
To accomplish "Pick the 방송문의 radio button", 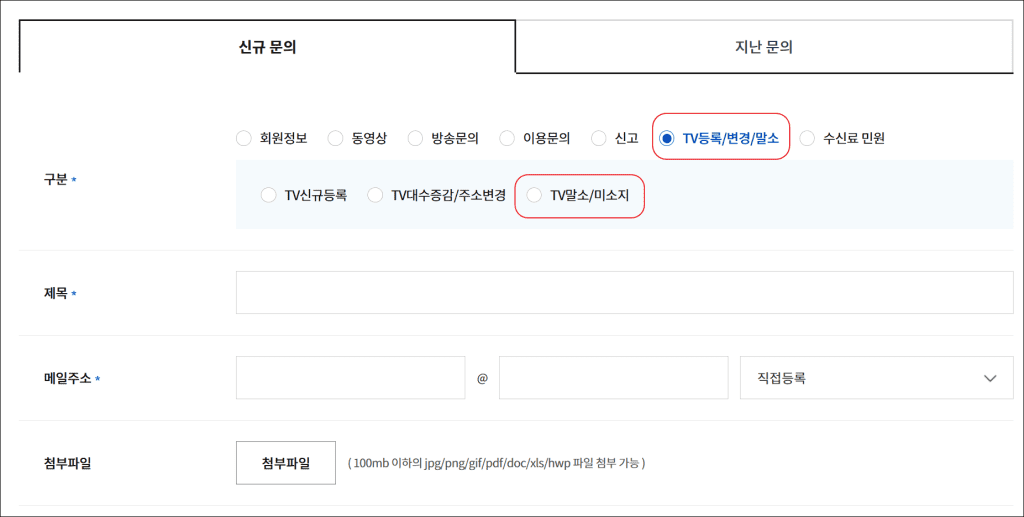I will [415, 138].
